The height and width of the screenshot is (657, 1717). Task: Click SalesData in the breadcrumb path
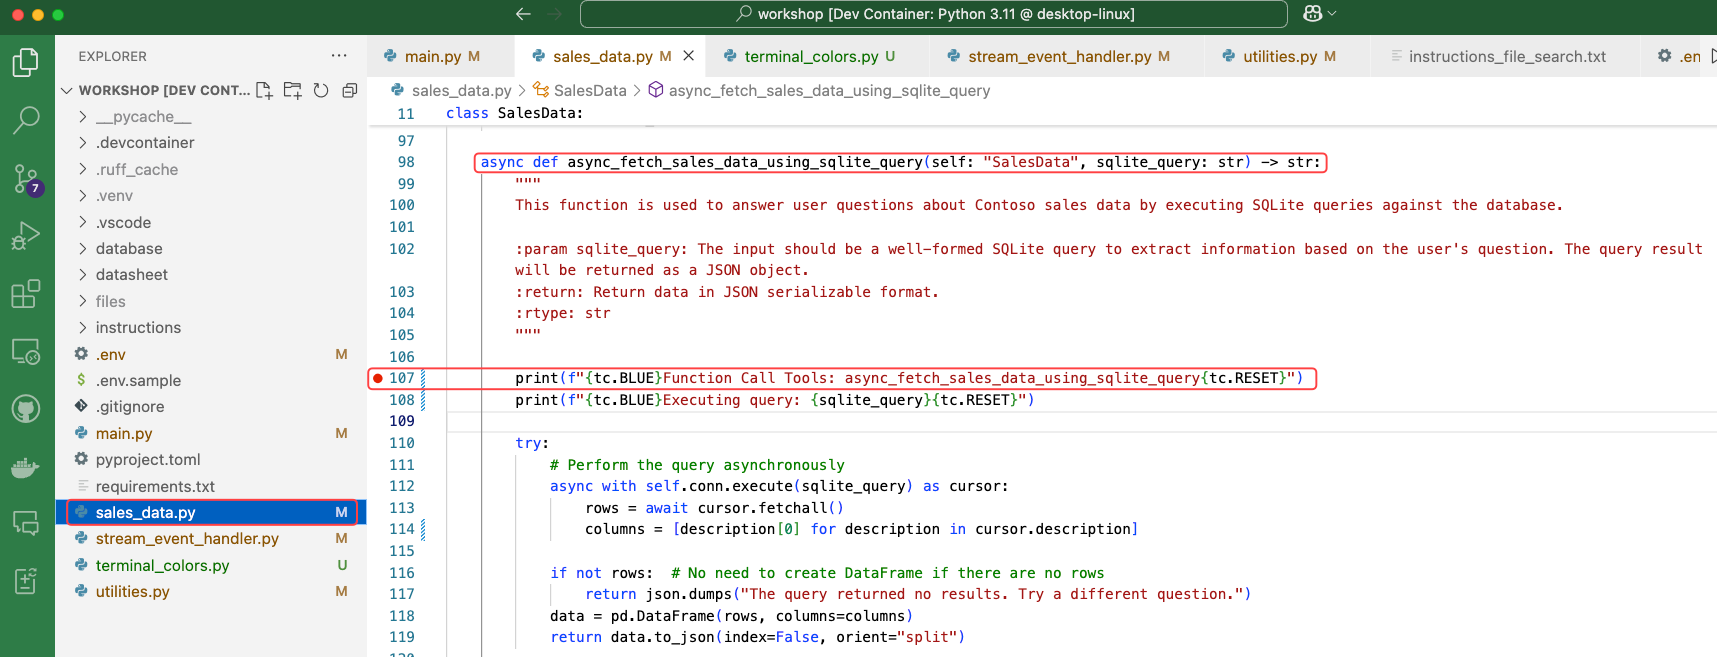pyautogui.click(x=589, y=91)
